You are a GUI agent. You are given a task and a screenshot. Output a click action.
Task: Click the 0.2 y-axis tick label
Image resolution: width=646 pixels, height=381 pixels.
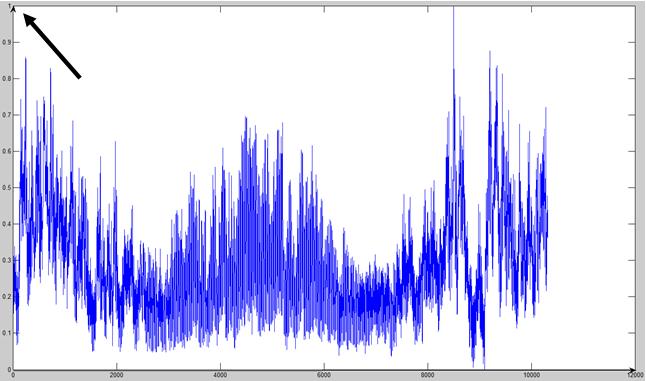coord(6,297)
